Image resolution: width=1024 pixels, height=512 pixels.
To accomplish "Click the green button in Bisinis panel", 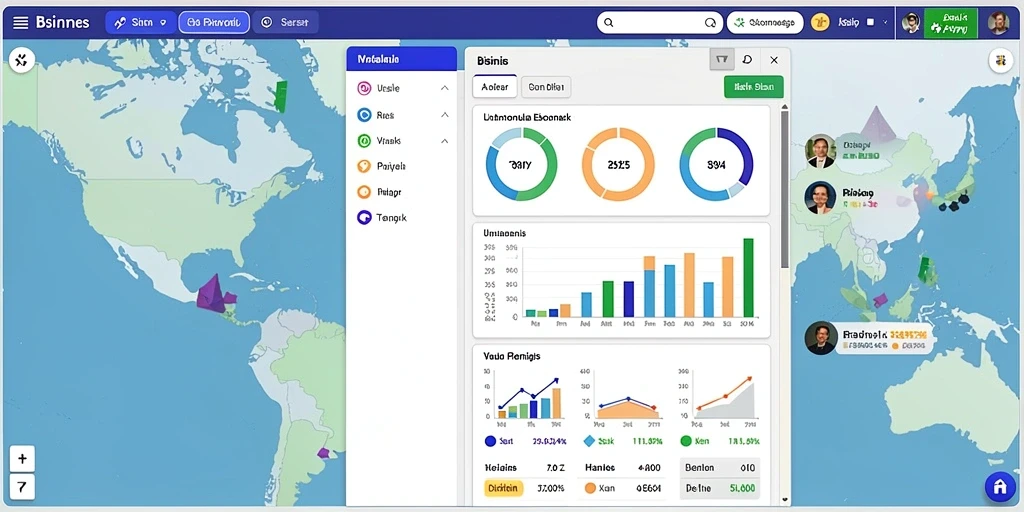I will click(754, 87).
